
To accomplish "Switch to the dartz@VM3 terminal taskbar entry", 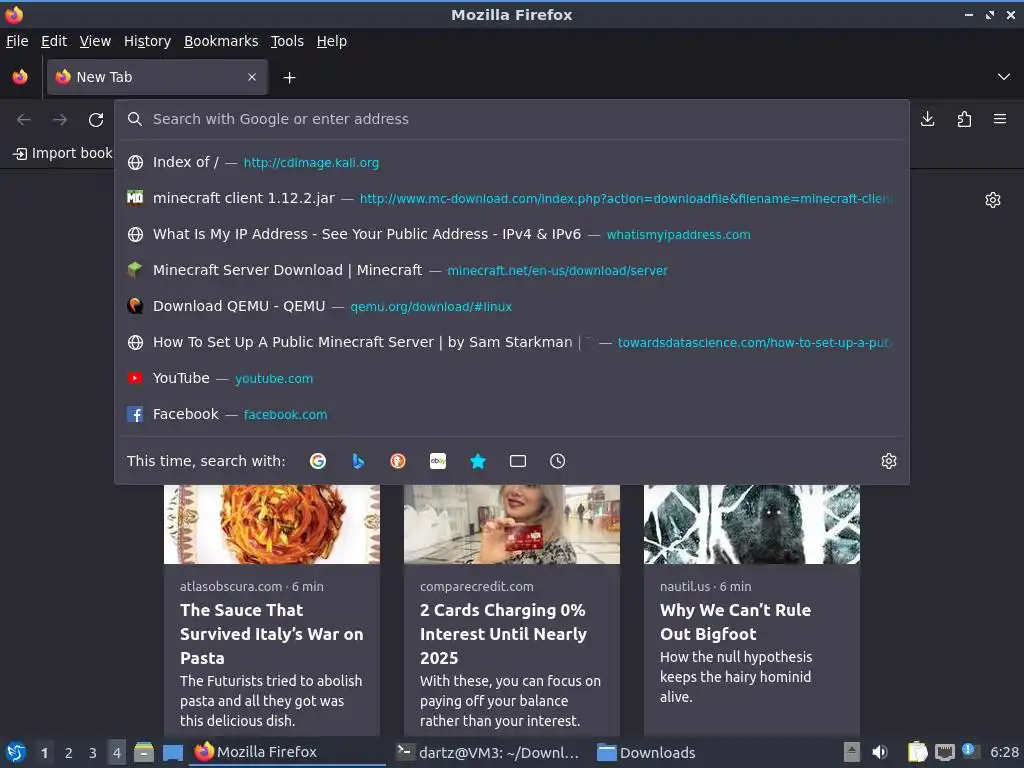I will pos(488,752).
